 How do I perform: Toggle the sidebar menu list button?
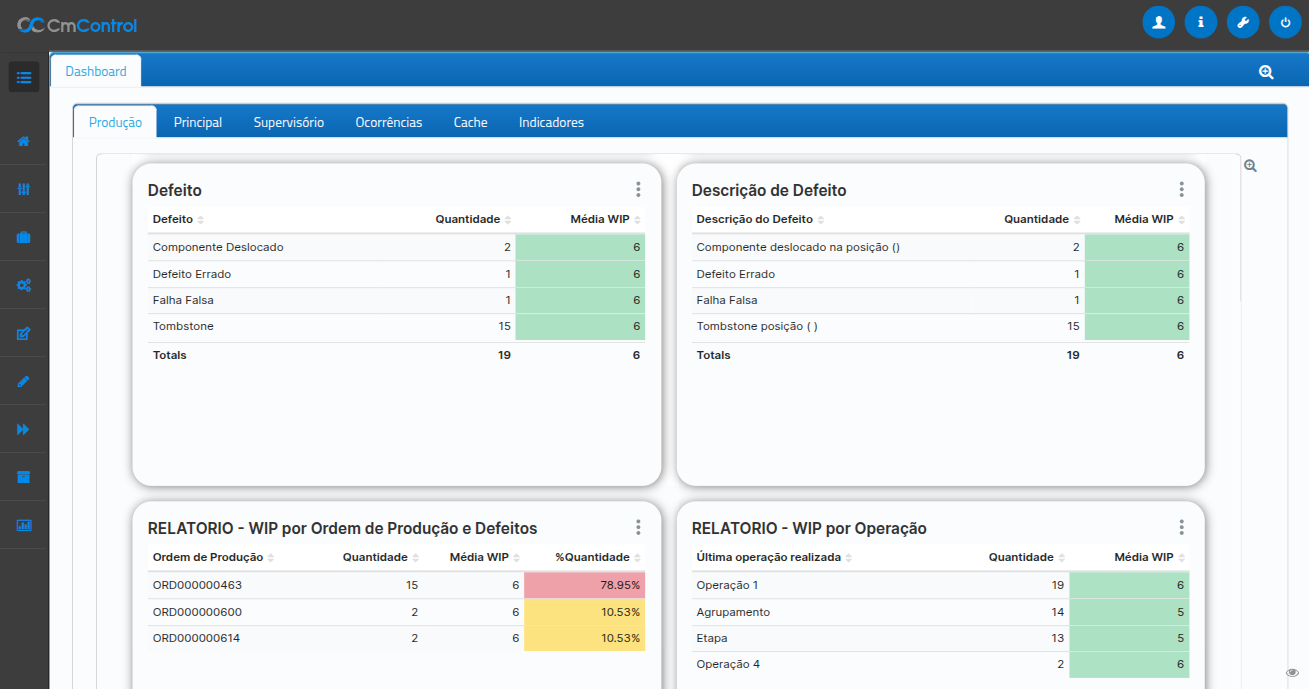[x=24, y=77]
